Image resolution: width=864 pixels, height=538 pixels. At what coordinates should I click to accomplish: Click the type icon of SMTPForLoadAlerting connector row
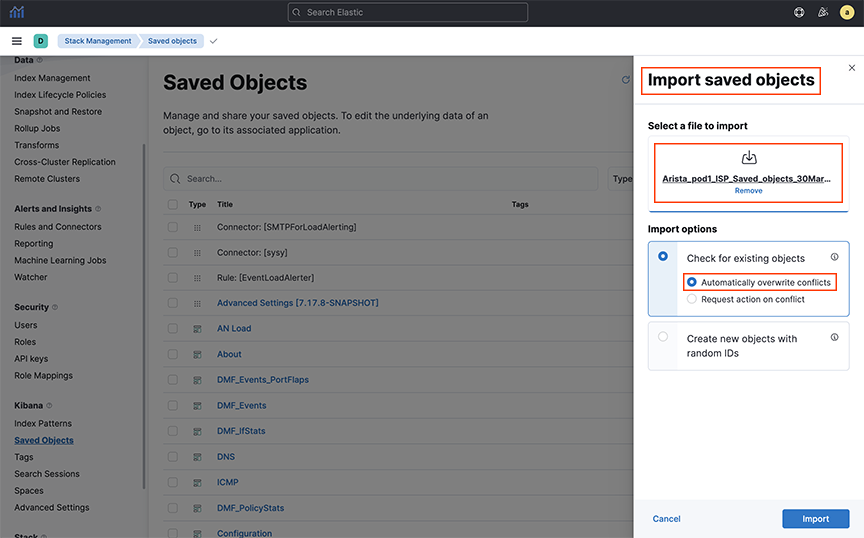coord(197,228)
